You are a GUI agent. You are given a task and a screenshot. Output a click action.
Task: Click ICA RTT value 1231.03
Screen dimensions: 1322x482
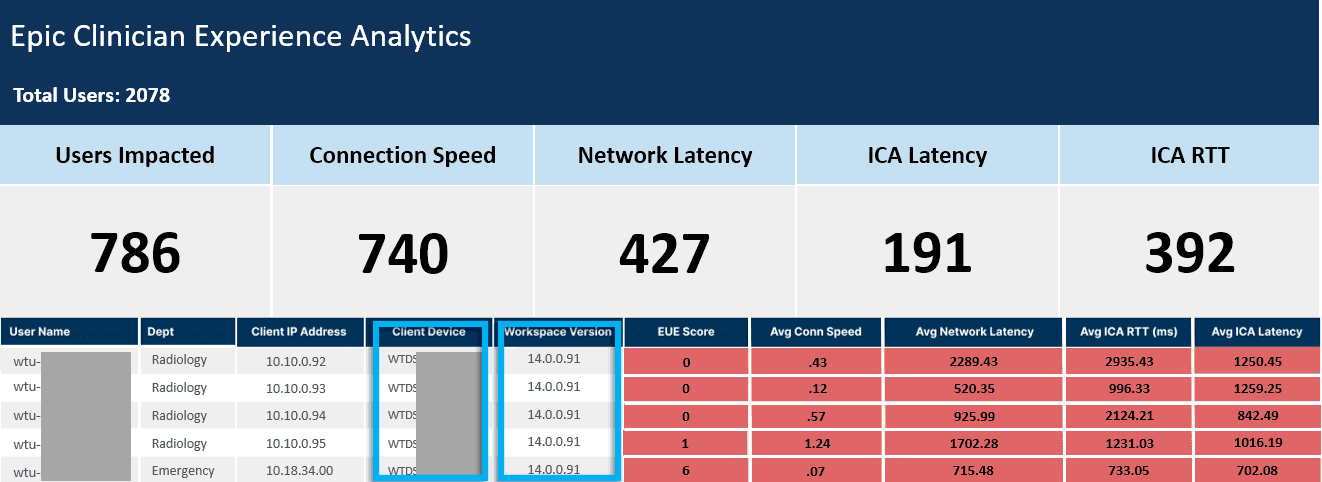pyautogui.click(x=1129, y=444)
